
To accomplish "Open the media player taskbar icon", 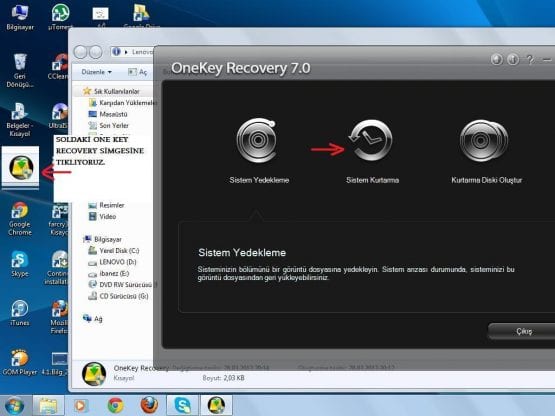I will [81, 406].
